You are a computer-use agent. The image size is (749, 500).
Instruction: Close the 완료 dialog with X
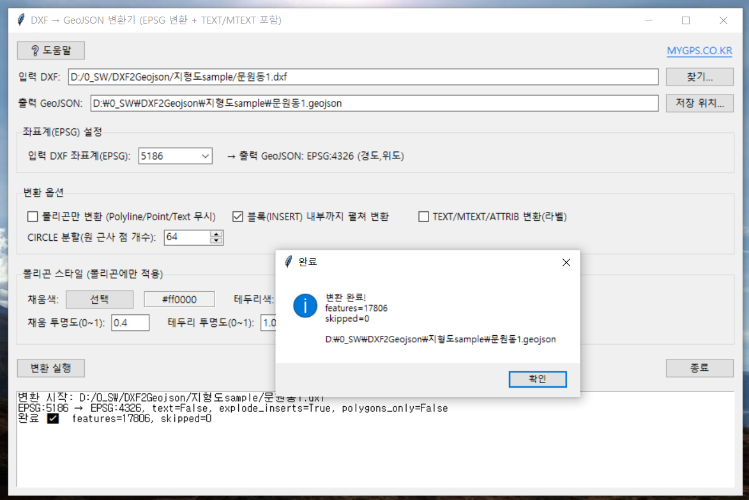566,262
